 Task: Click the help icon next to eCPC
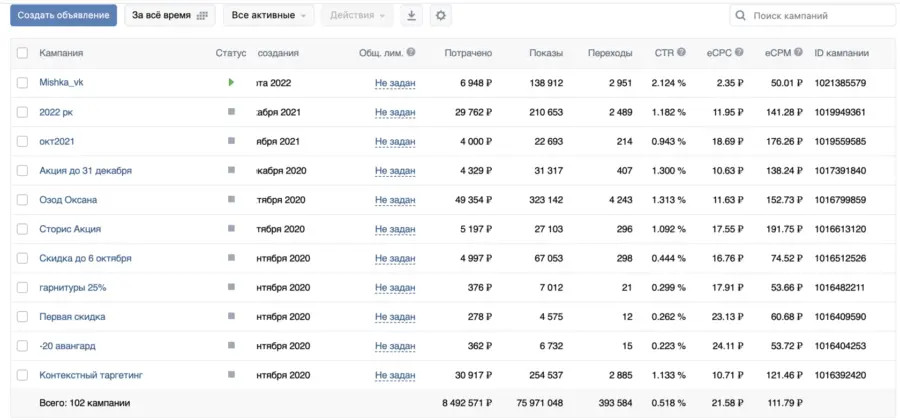[739, 53]
